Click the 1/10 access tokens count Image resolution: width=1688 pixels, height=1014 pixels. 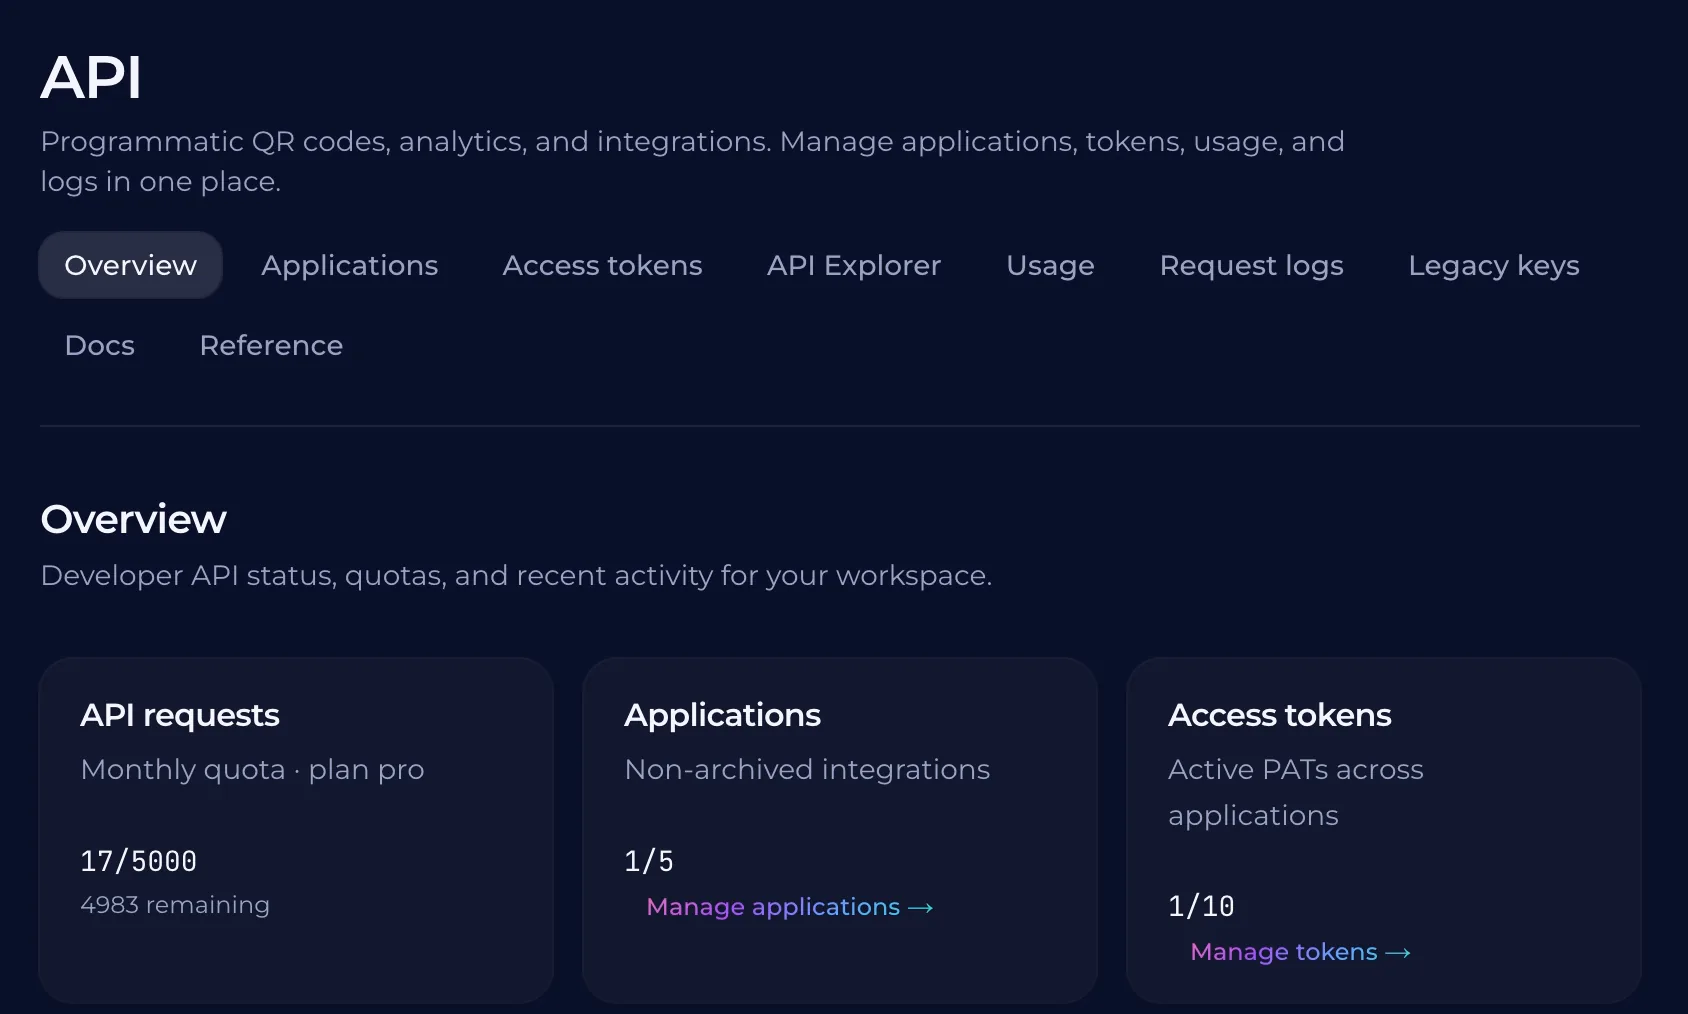[x=1201, y=906]
